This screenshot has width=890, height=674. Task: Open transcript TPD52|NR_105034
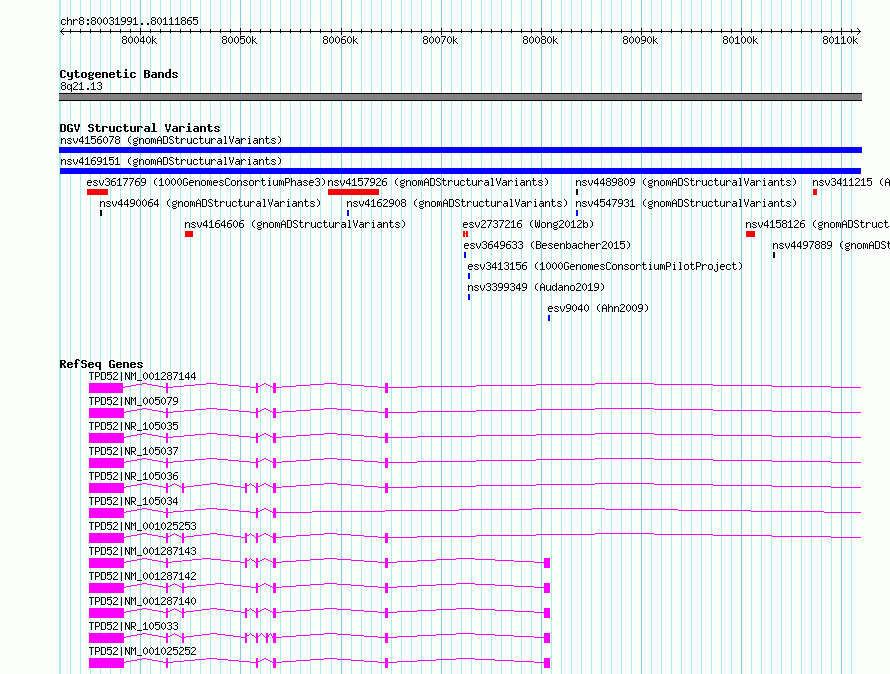point(133,501)
